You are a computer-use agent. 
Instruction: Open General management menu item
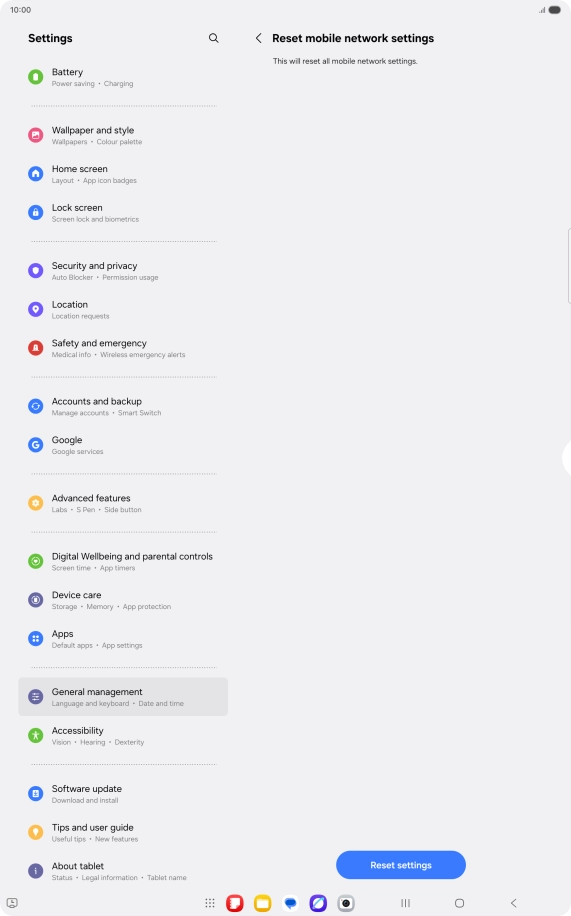click(x=123, y=696)
